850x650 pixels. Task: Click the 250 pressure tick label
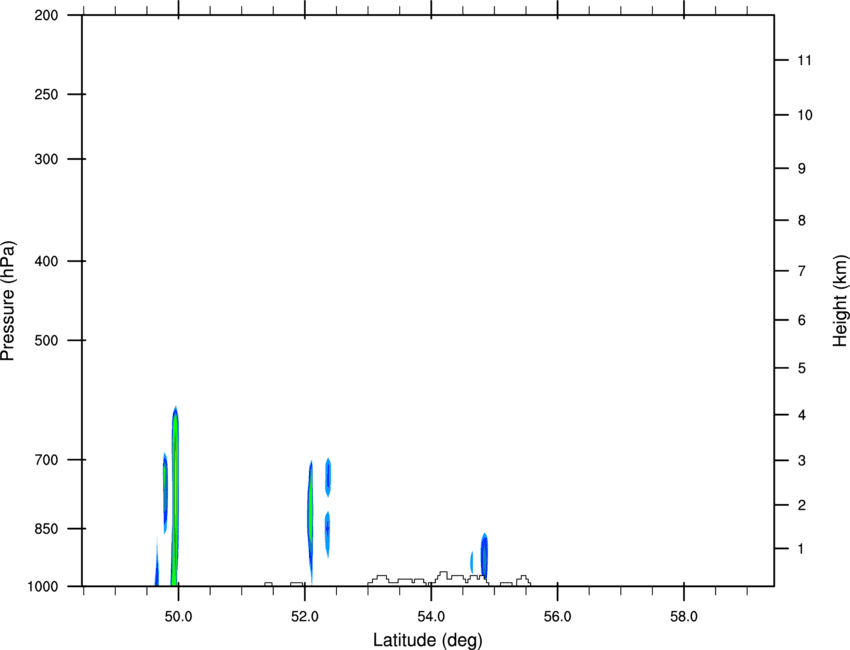[47, 94]
